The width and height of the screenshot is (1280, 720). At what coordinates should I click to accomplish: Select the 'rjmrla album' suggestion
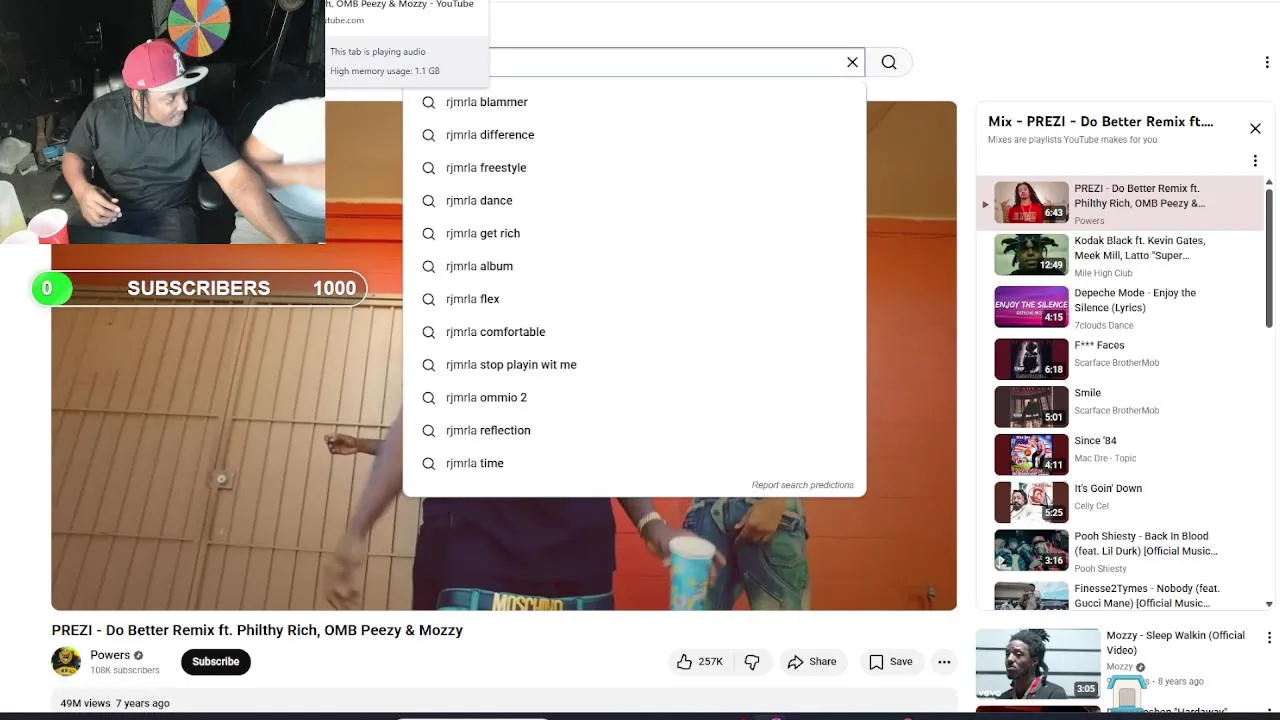point(634,266)
